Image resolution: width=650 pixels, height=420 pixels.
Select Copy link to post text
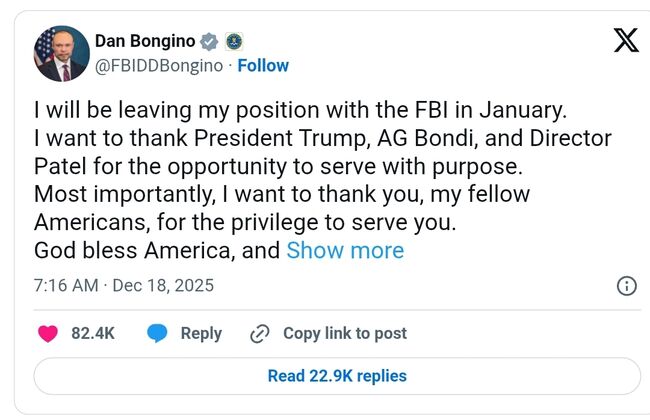pyautogui.click(x=344, y=333)
